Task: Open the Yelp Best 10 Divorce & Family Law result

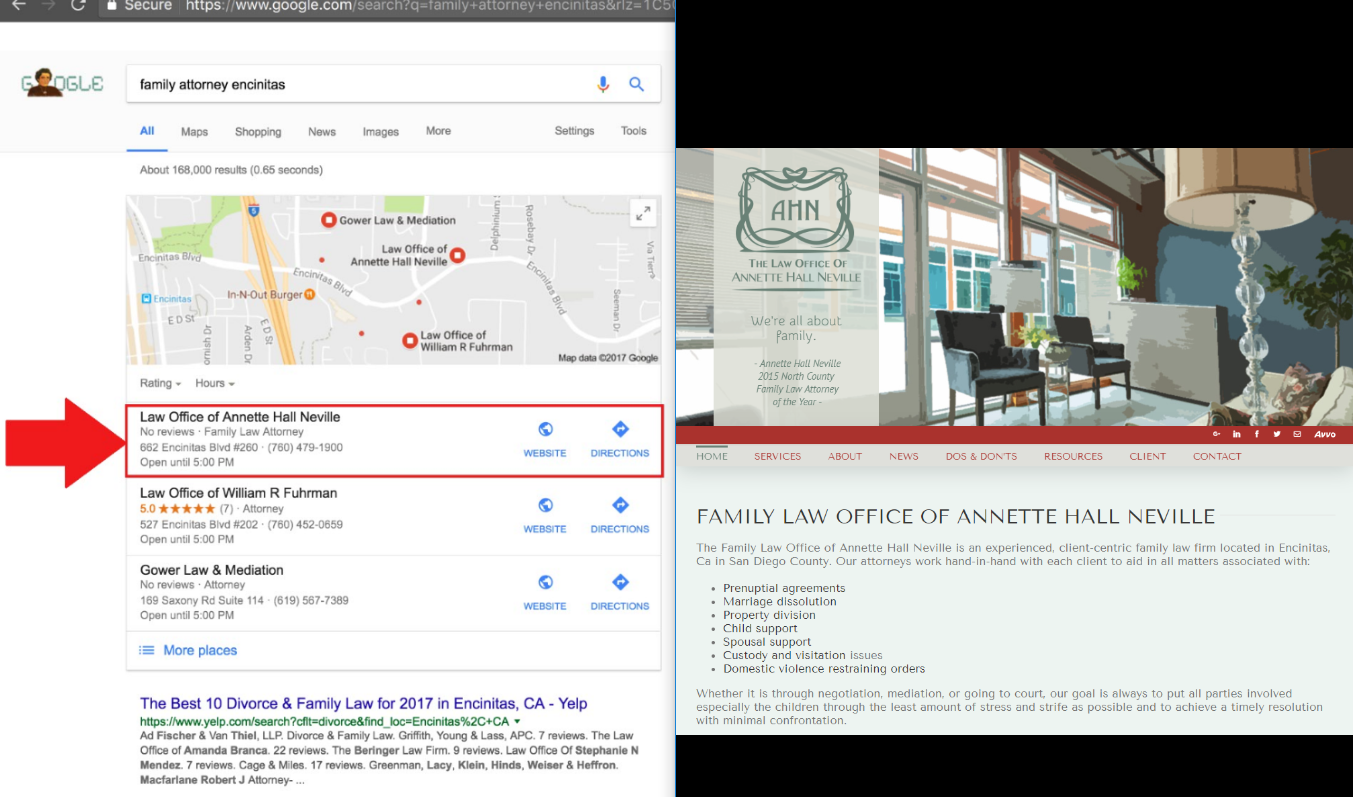Action: [x=364, y=703]
